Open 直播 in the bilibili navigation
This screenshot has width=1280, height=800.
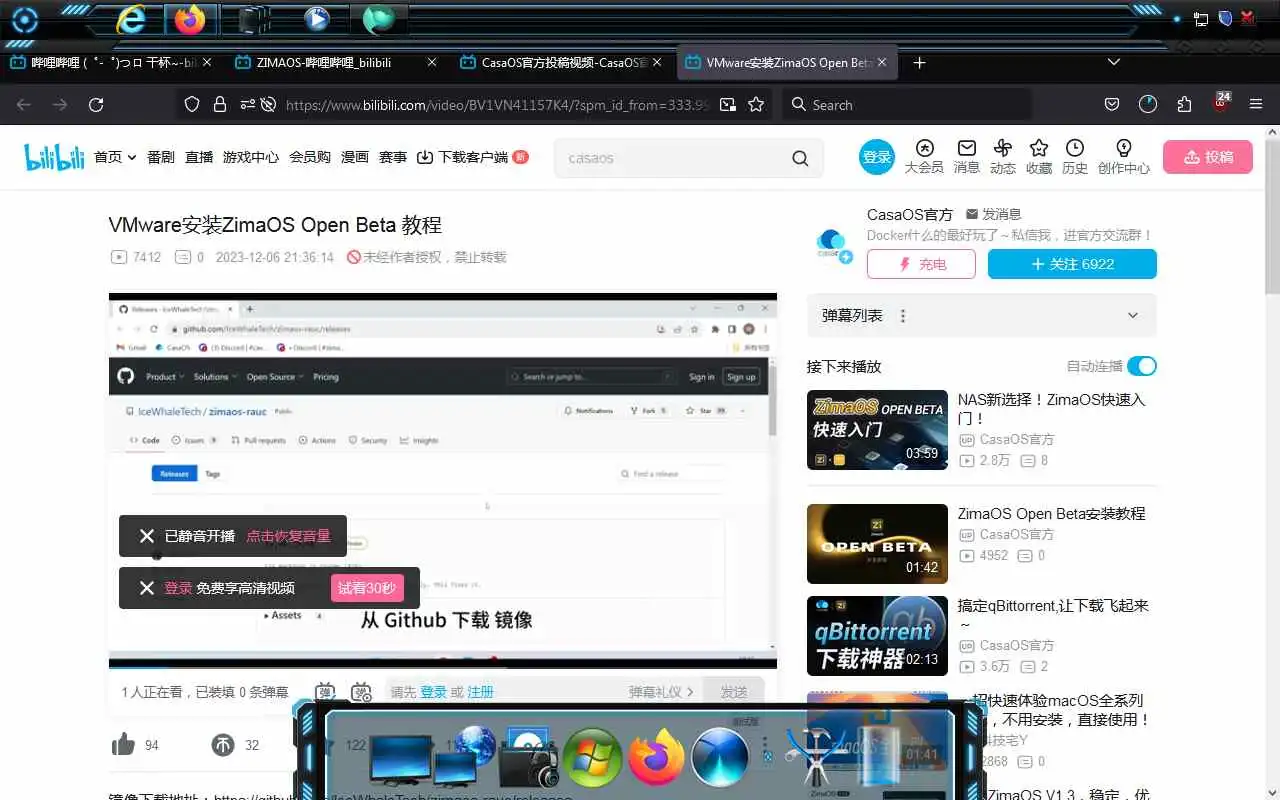click(x=199, y=157)
